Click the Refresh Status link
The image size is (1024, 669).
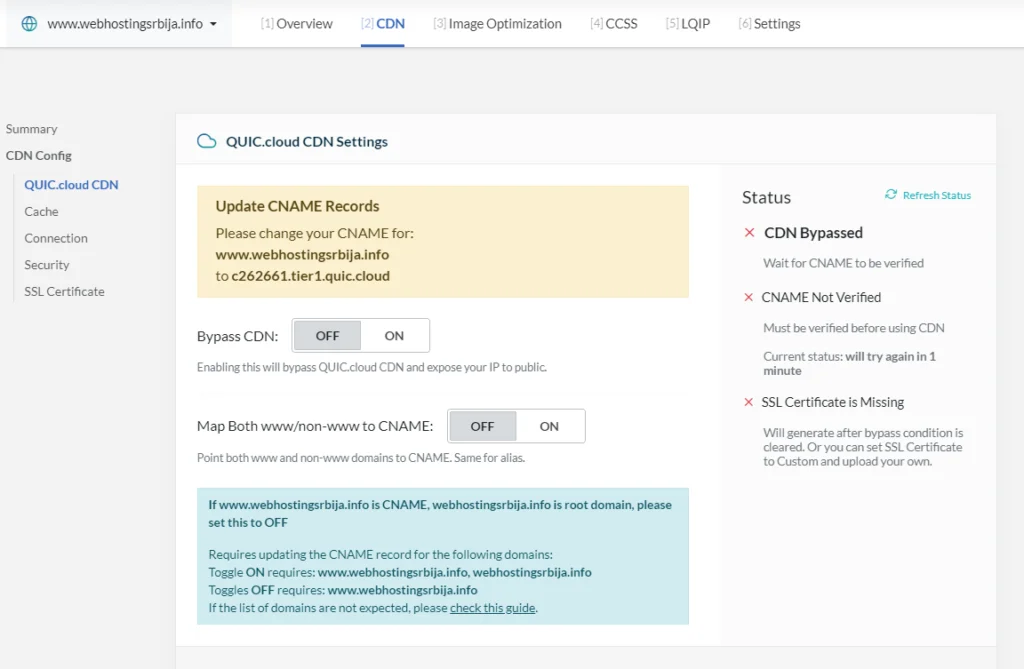pyautogui.click(x=936, y=195)
